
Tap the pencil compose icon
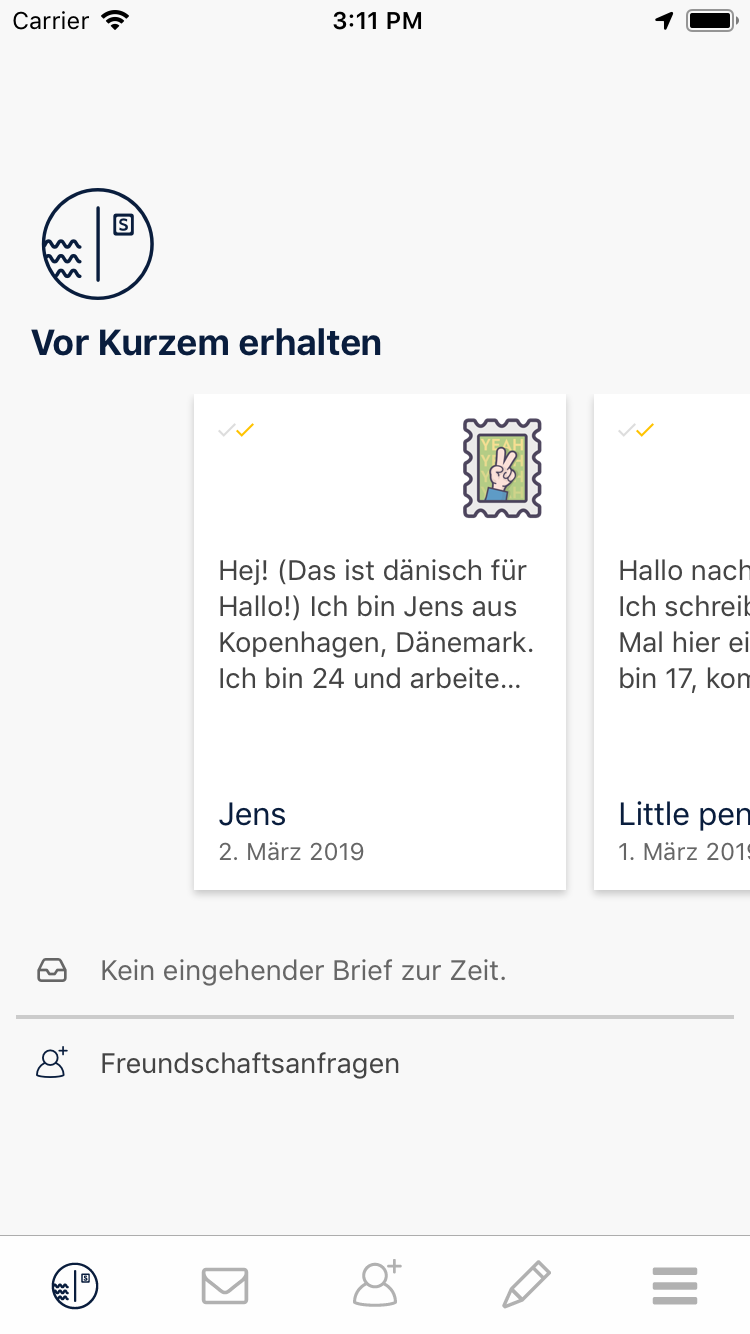(526, 1285)
